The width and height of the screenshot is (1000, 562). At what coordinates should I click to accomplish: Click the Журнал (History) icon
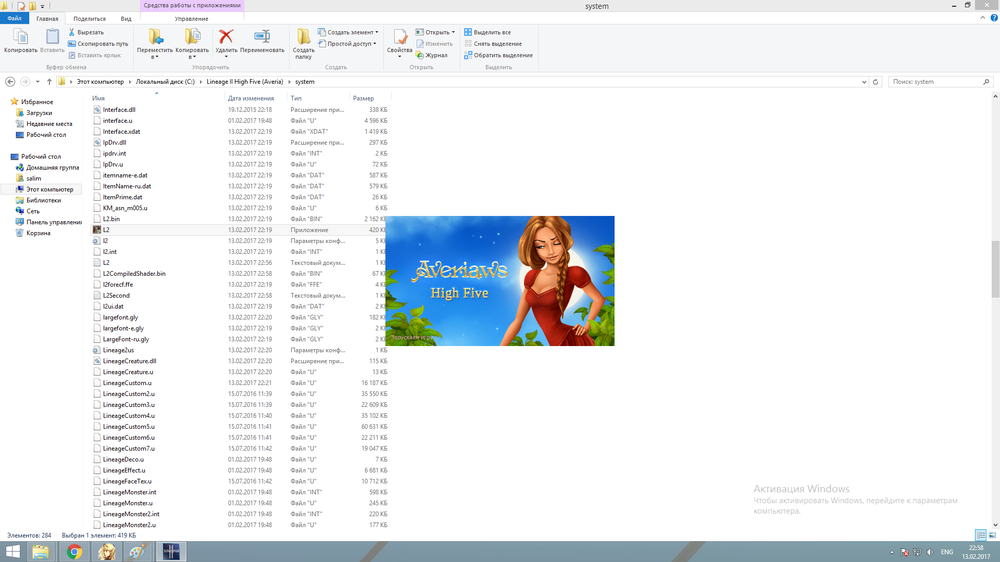420,55
